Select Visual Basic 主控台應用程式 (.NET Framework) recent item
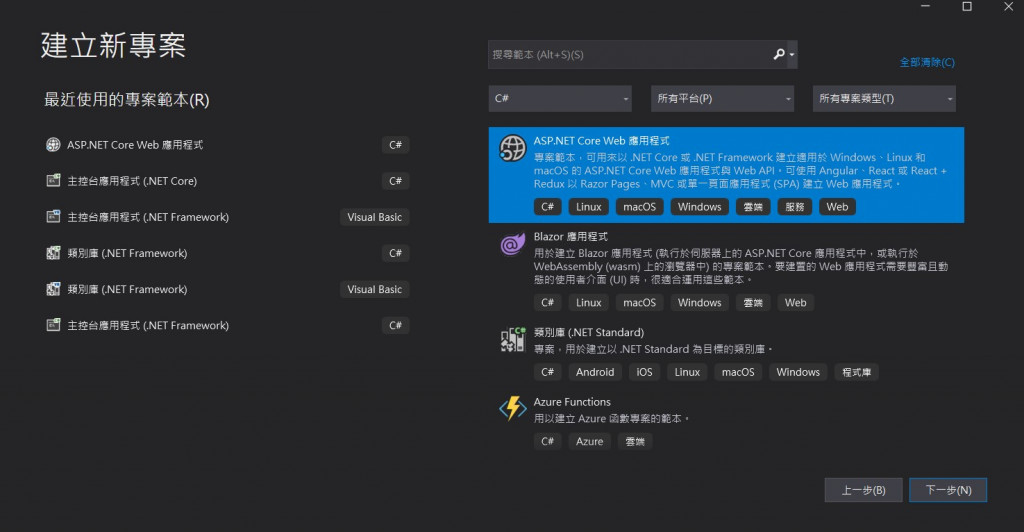 coord(227,217)
